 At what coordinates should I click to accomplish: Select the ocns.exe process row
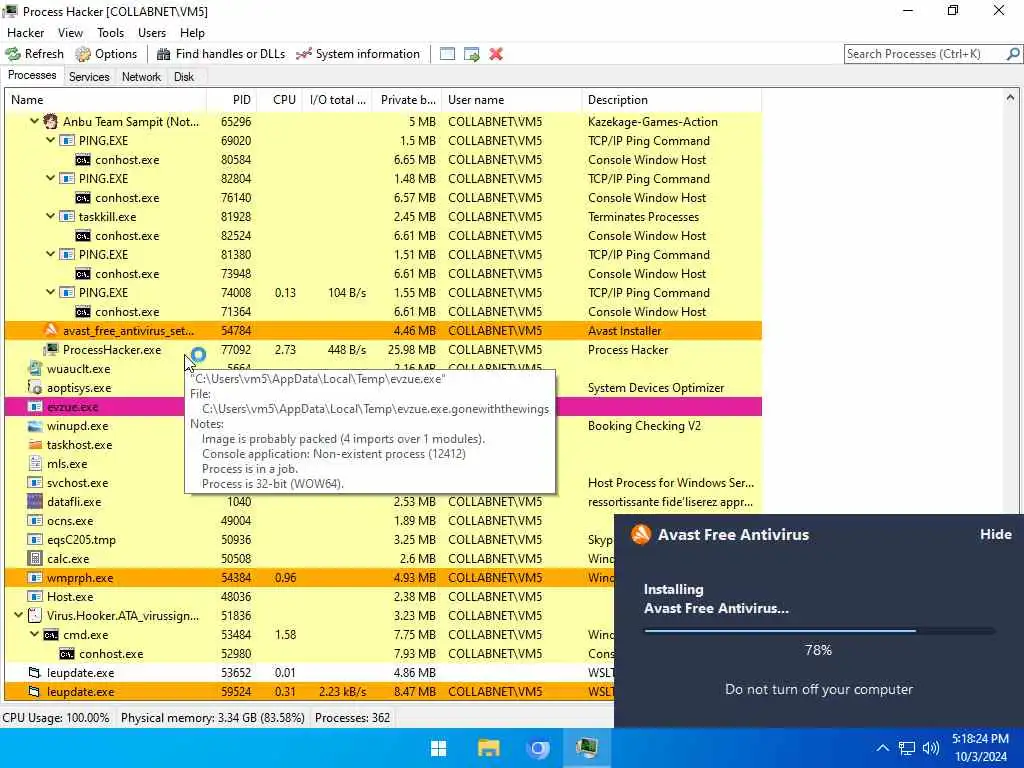pyautogui.click(x=383, y=520)
